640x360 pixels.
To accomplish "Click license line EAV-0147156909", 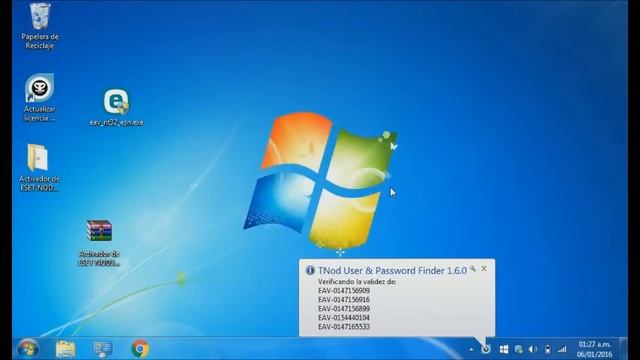I will click(344, 291).
